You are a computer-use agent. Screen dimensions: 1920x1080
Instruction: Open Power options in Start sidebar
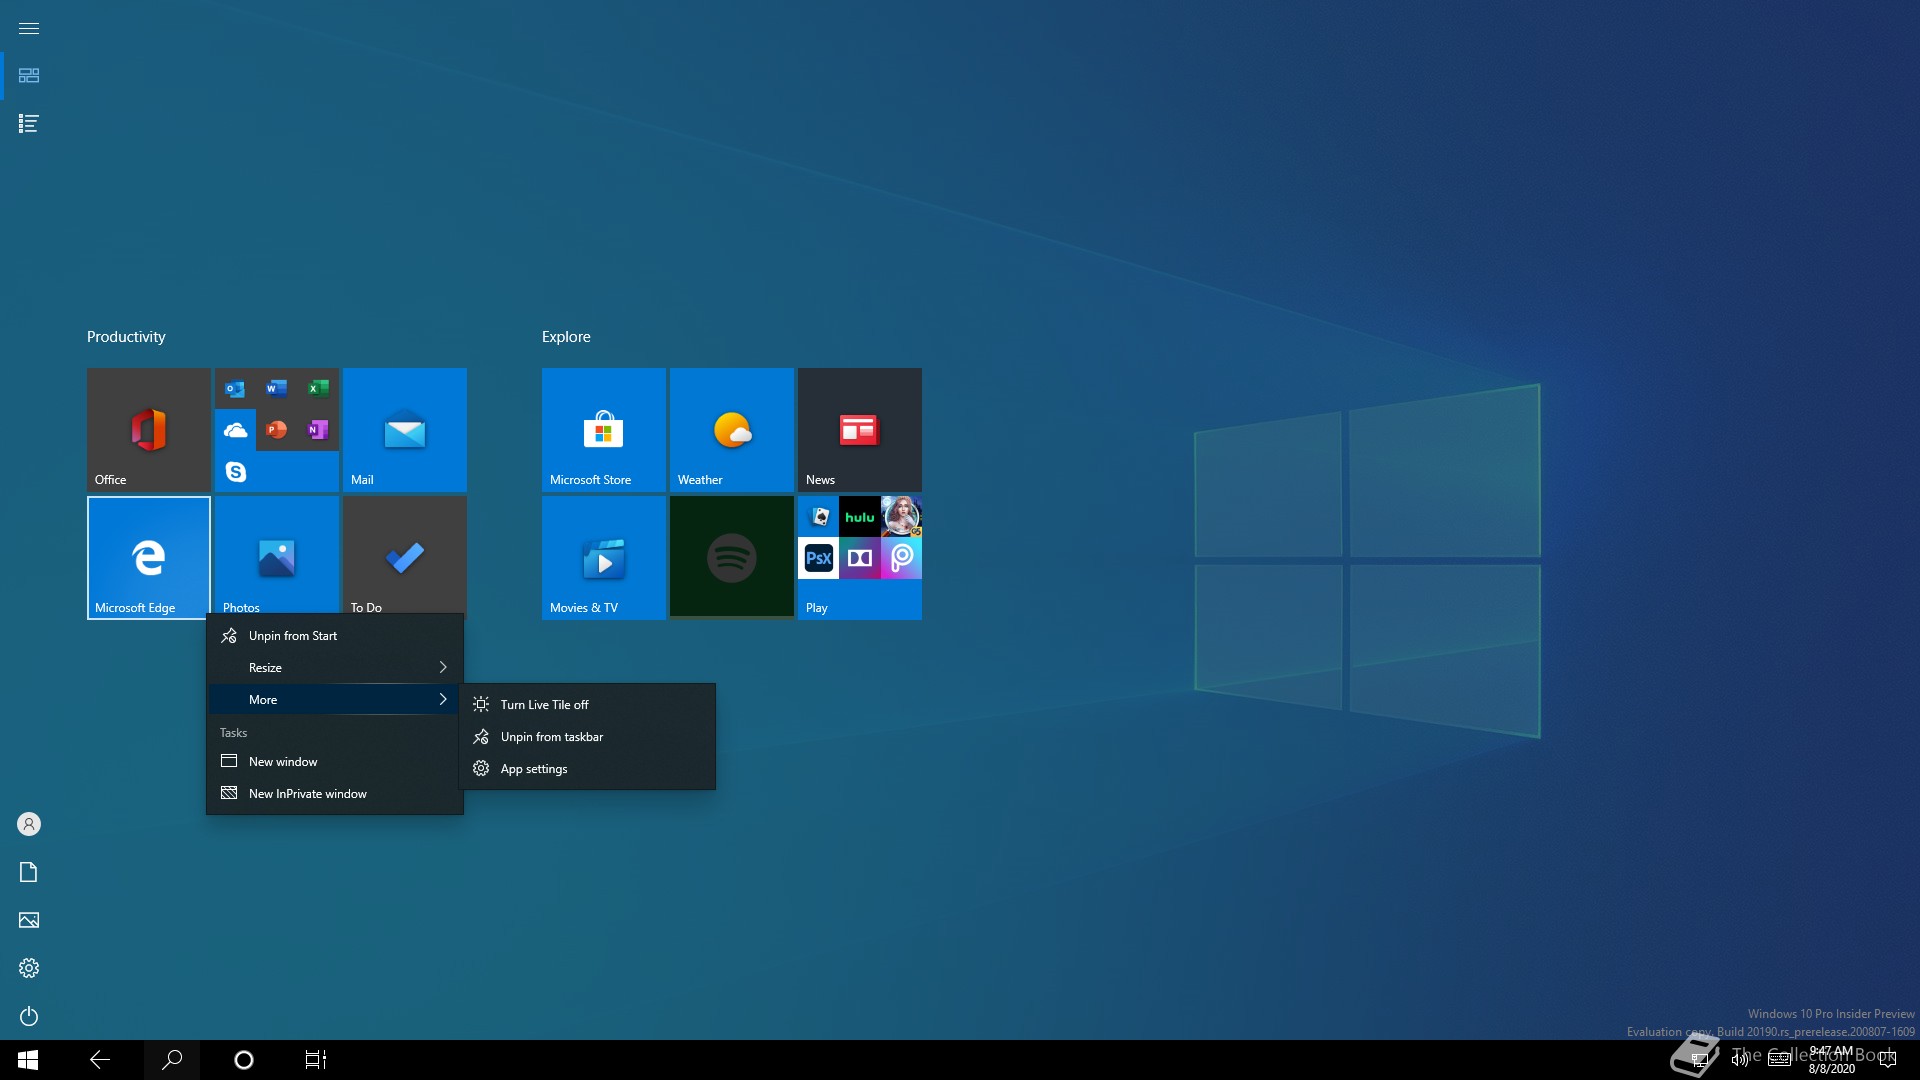coord(29,1016)
